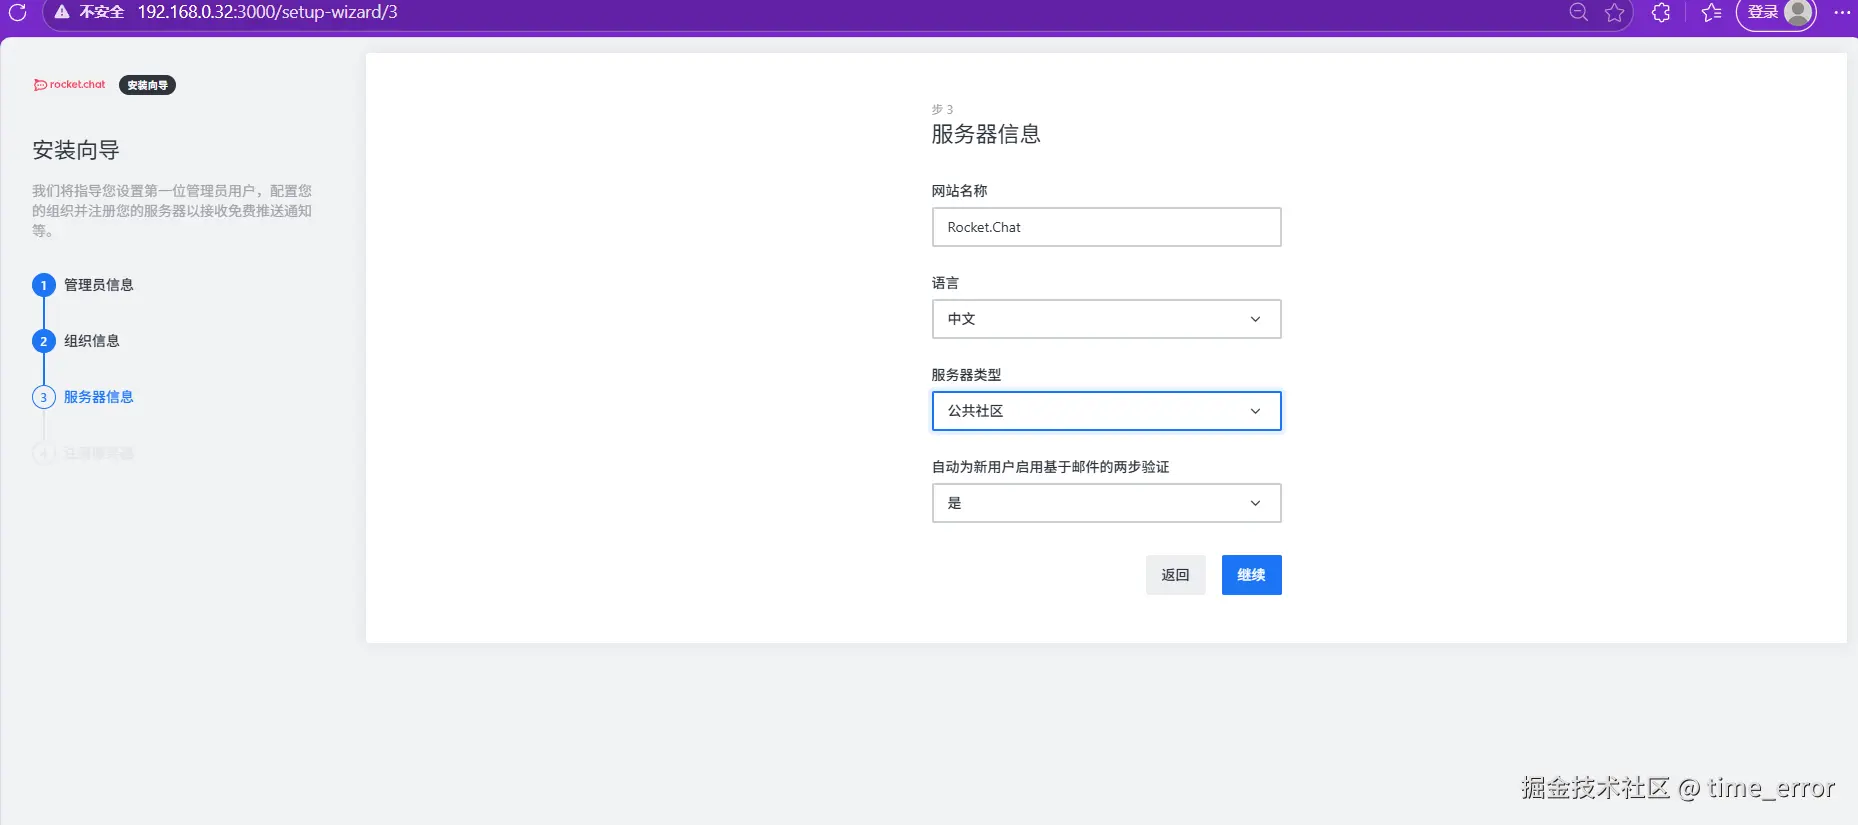Viewport: 1858px width, 825px height.
Task: Click the 服务器信息 page heading
Action: (986, 134)
